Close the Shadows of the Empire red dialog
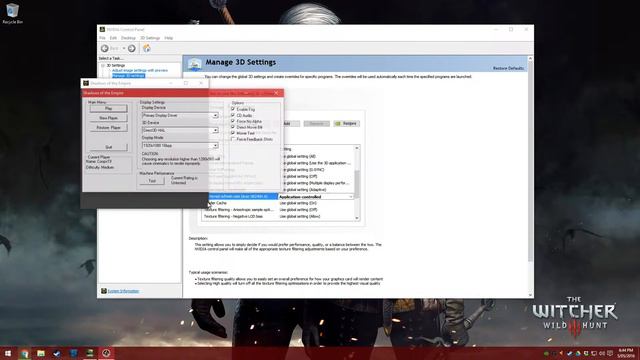This screenshot has height=360, width=640. (276, 93)
